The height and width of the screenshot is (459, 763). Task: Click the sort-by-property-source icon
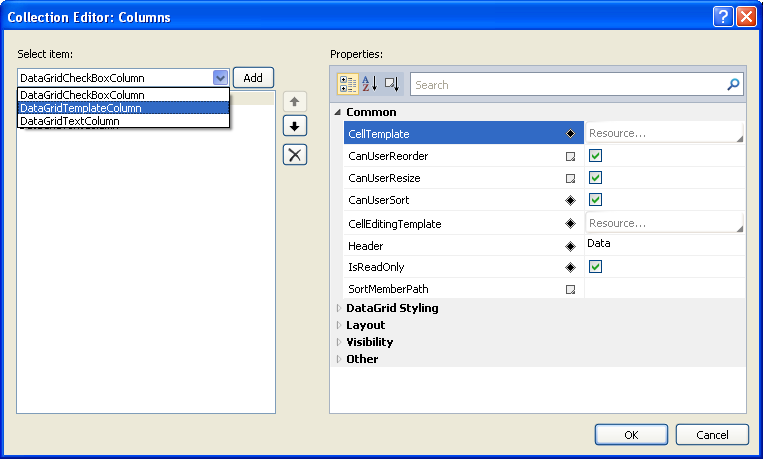[x=391, y=85]
